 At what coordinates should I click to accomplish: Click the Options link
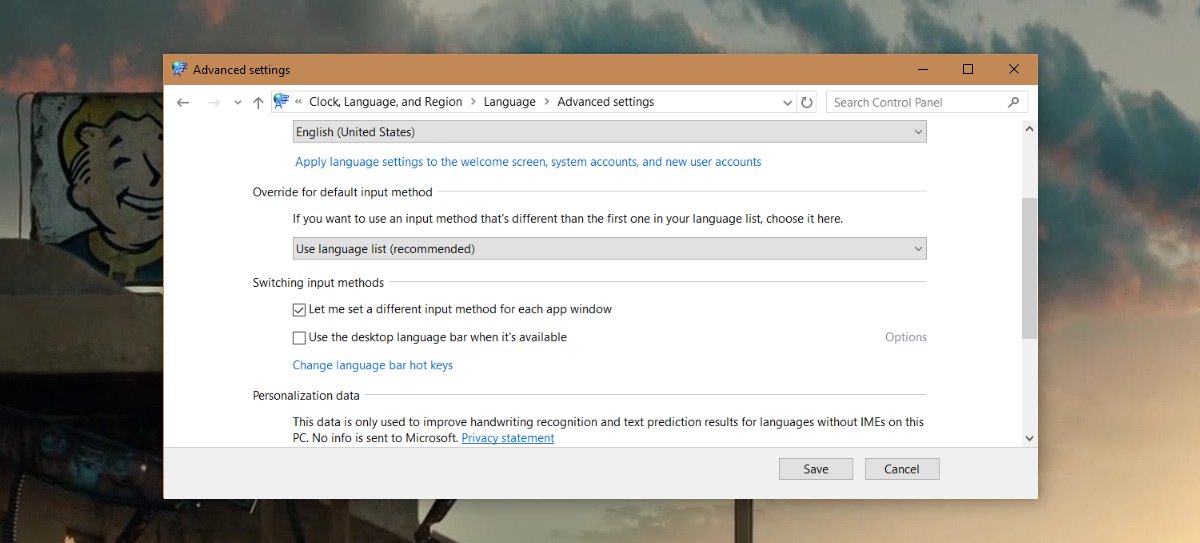[x=906, y=337]
